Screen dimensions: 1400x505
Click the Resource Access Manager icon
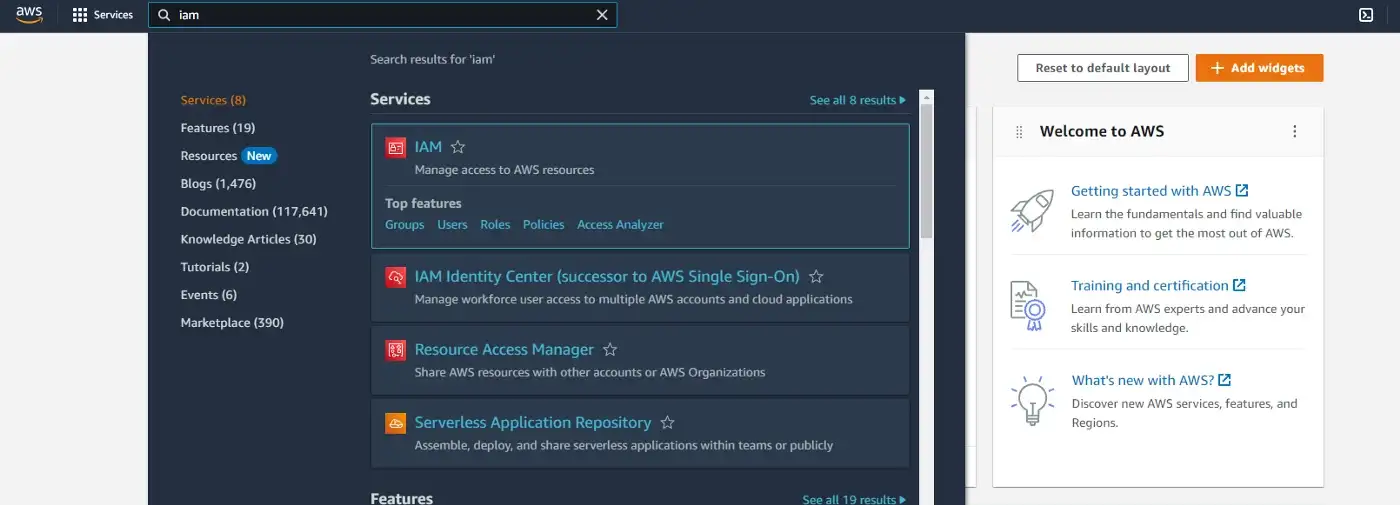pyautogui.click(x=396, y=350)
